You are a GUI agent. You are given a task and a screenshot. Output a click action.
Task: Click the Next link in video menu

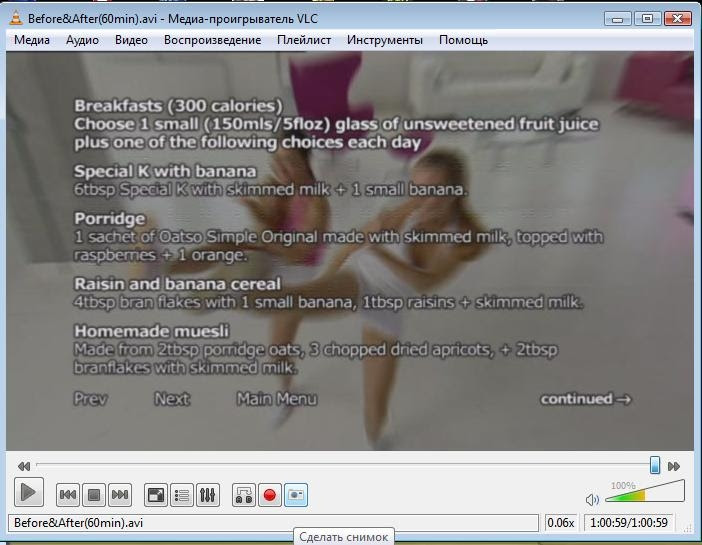172,399
